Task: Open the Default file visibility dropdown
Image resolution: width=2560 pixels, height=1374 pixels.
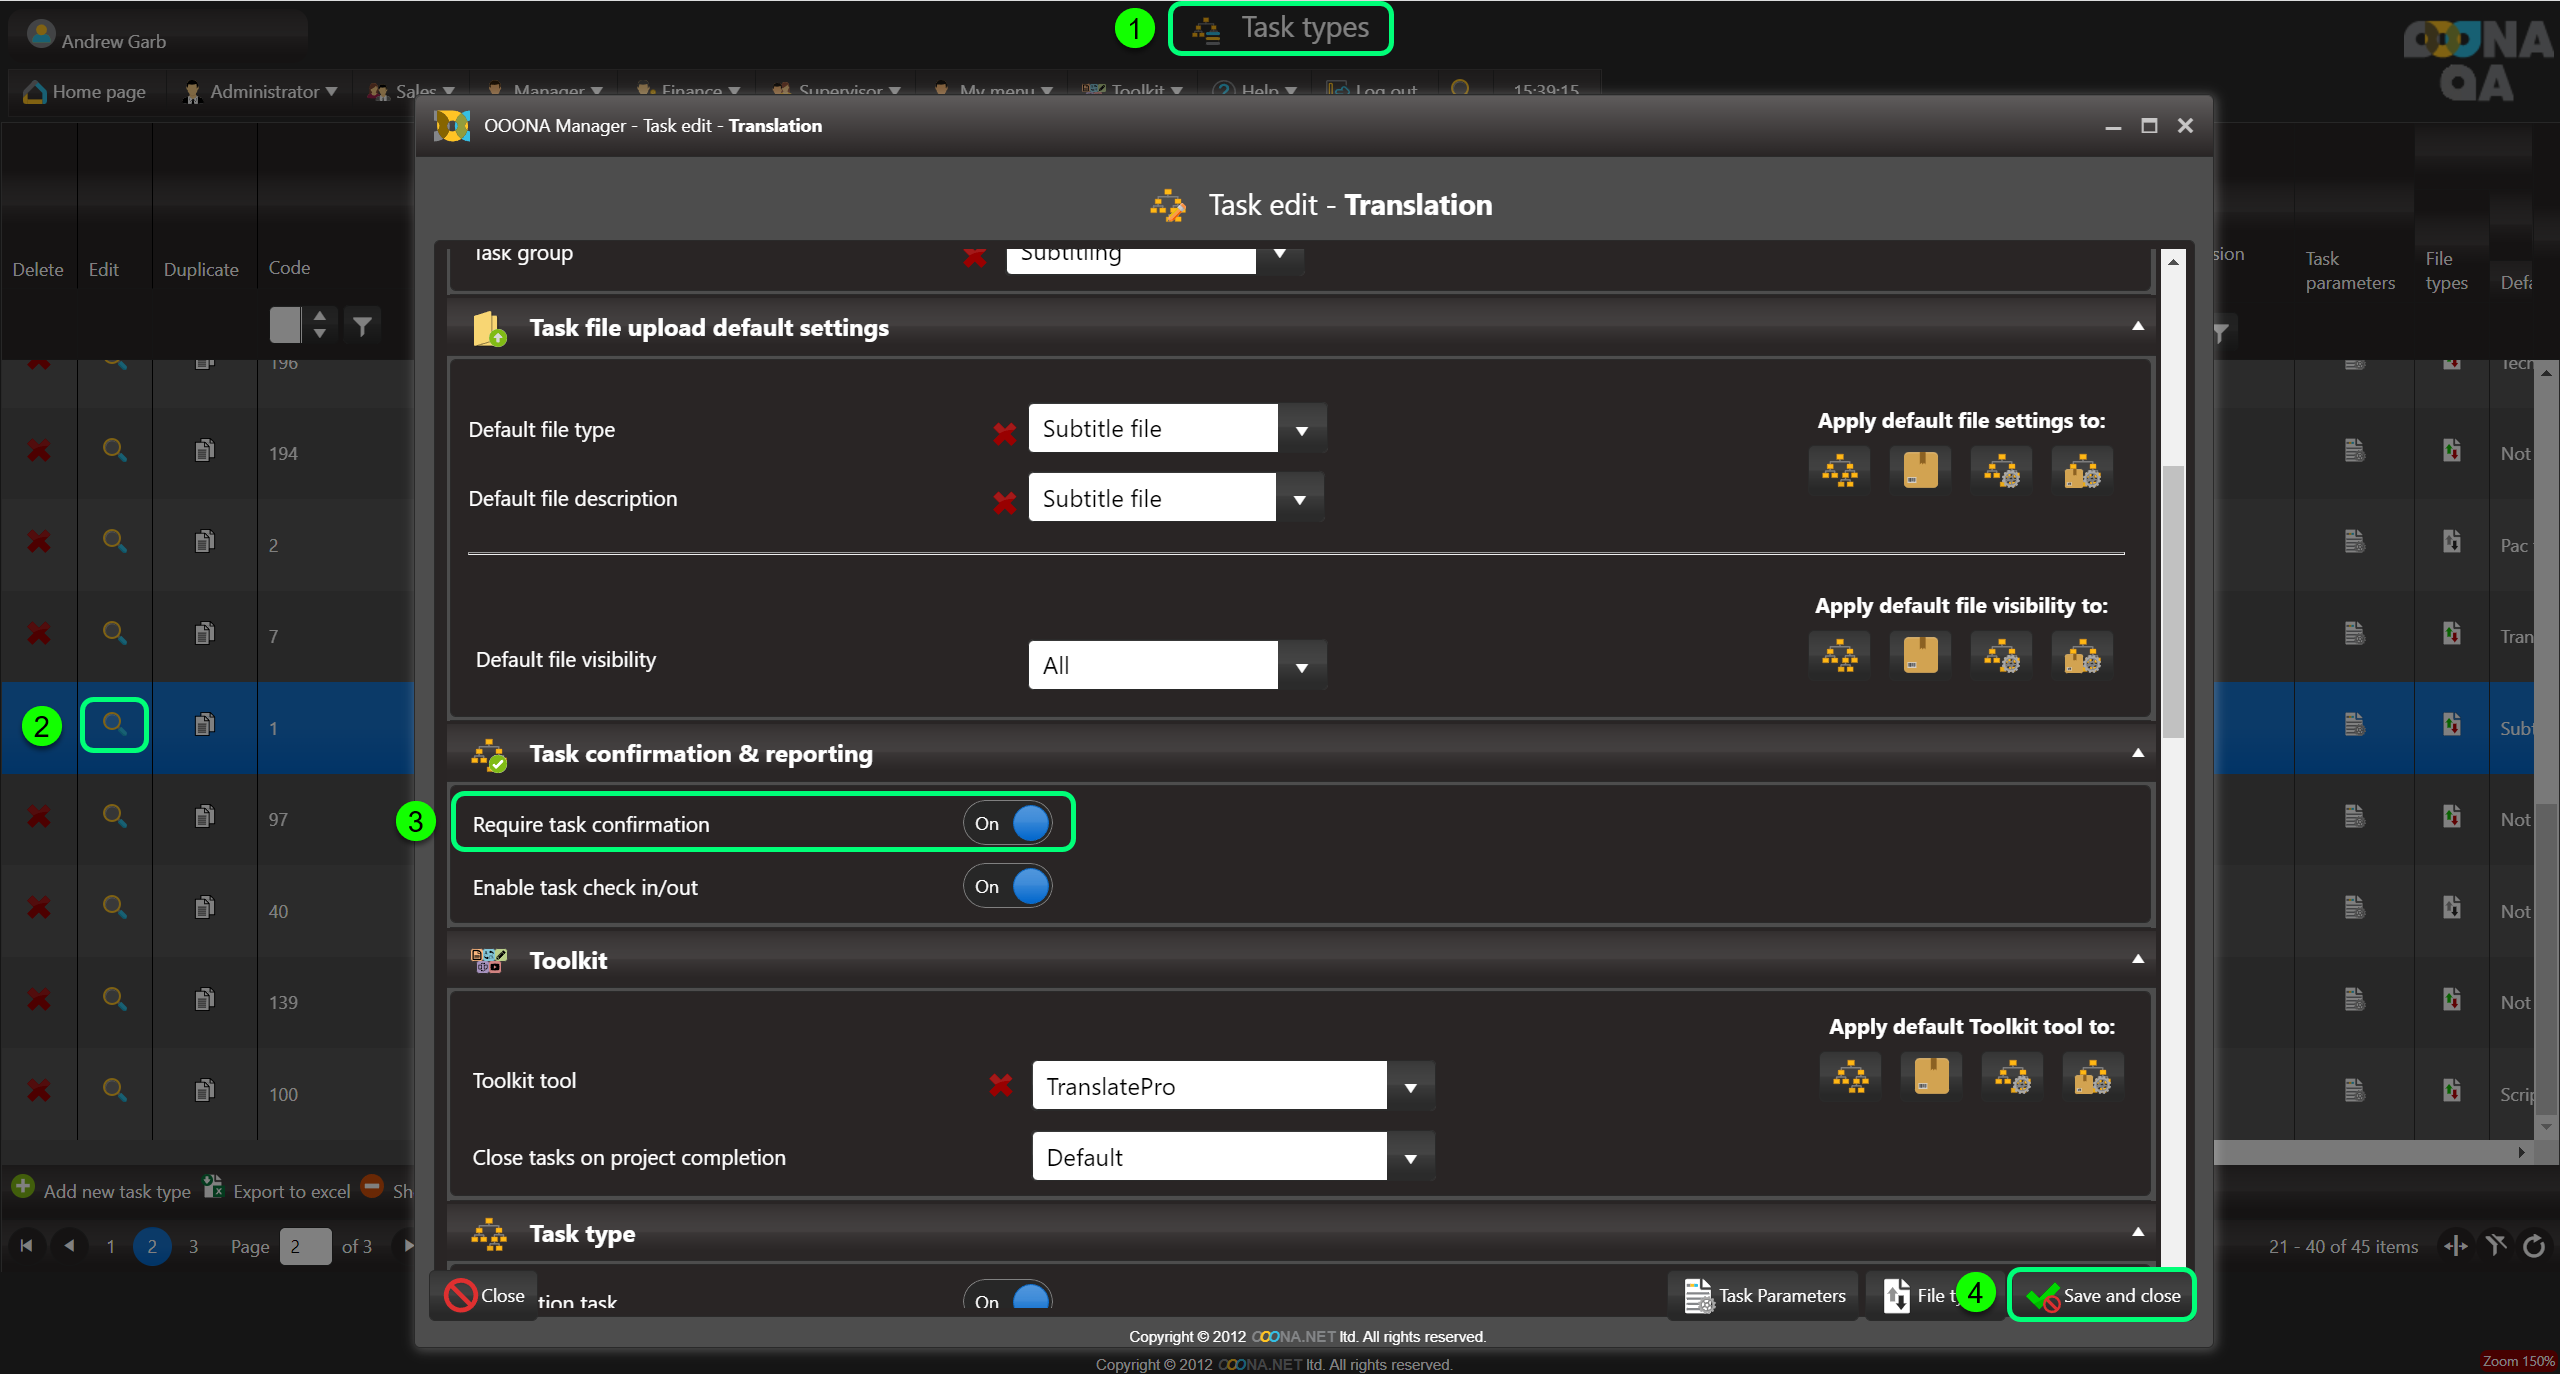Action: 1301,666
